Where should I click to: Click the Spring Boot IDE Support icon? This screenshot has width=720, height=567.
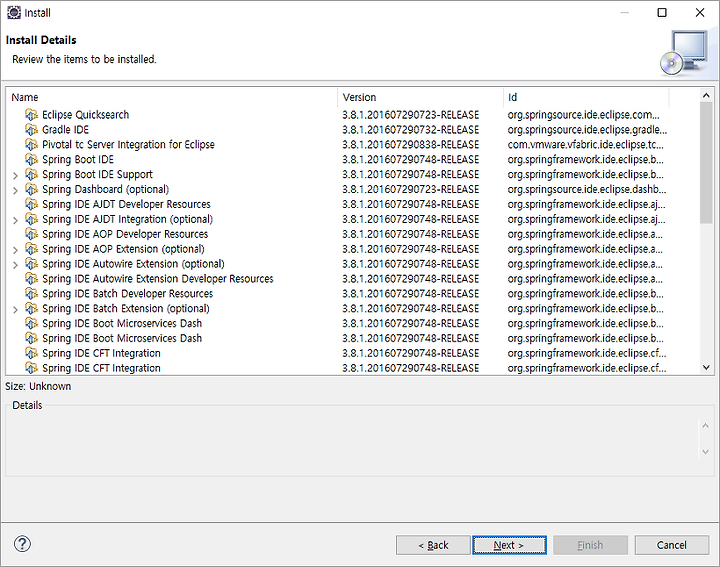tap(31, 174)
